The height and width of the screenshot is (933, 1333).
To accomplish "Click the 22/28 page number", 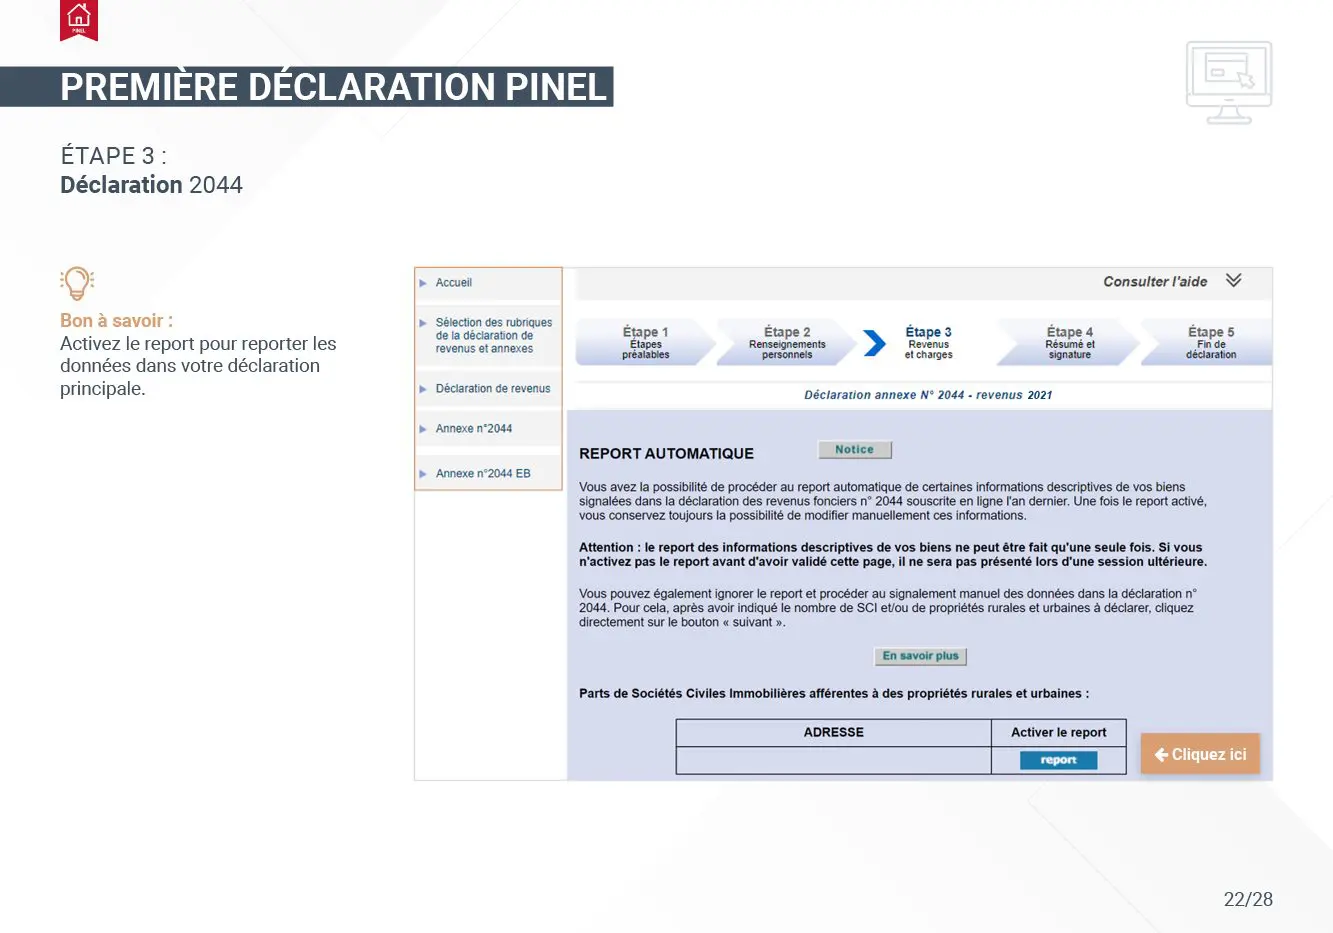I will [1248, 900].
